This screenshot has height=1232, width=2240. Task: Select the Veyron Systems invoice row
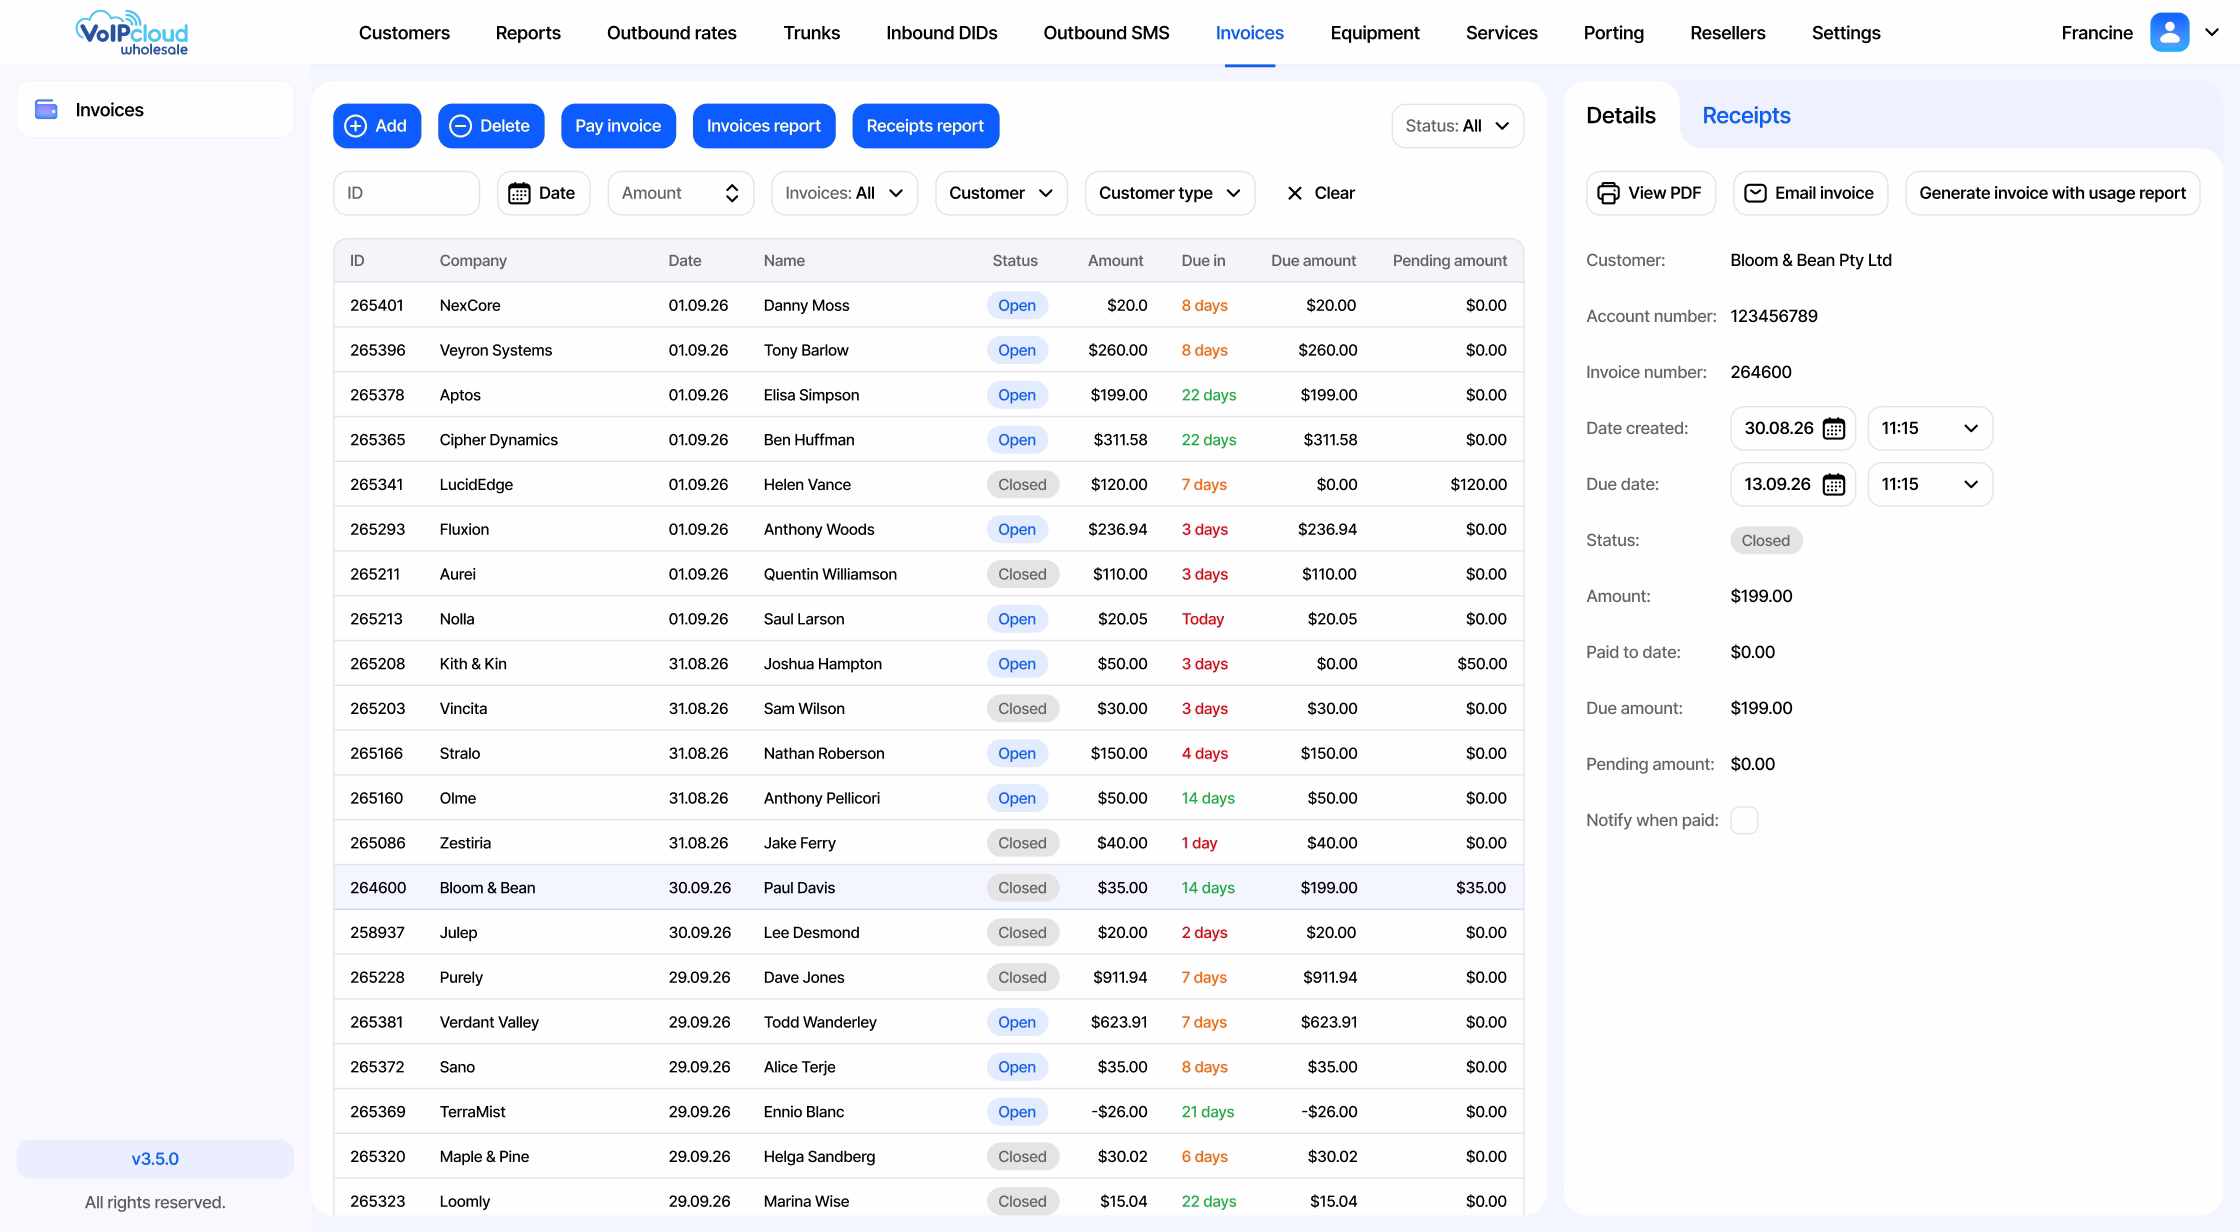[x=928, y=350]
